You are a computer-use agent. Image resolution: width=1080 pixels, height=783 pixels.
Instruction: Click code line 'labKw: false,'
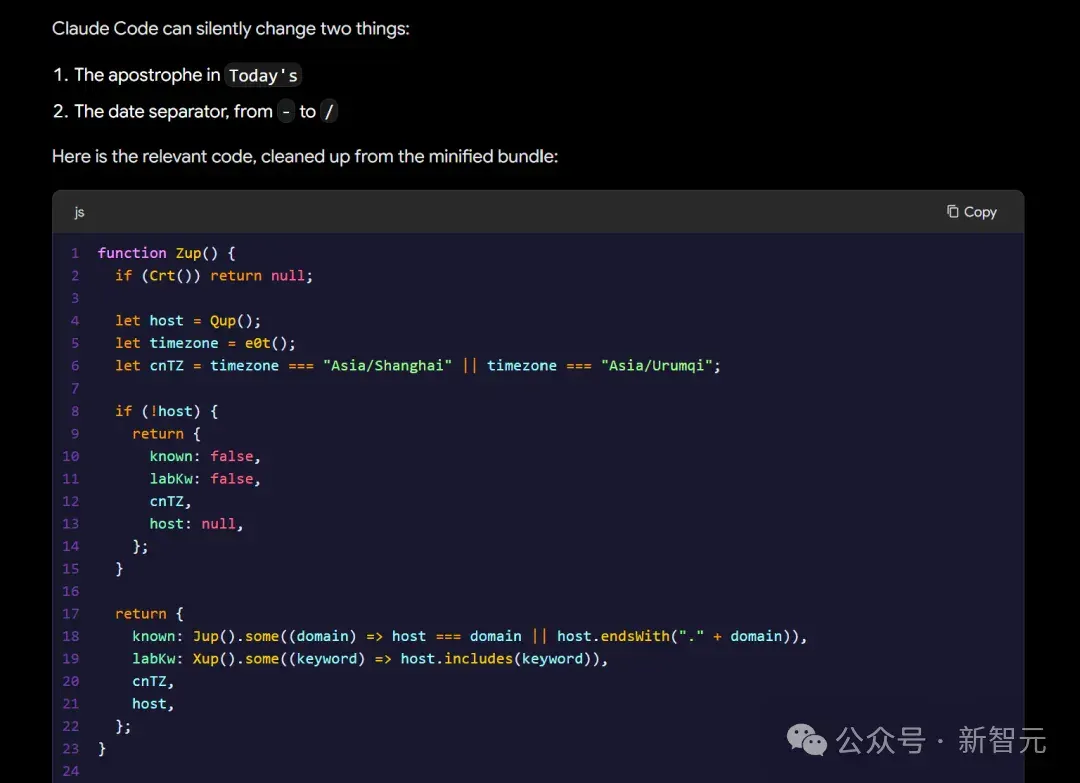pyautogui.click(x=205, y=479)
